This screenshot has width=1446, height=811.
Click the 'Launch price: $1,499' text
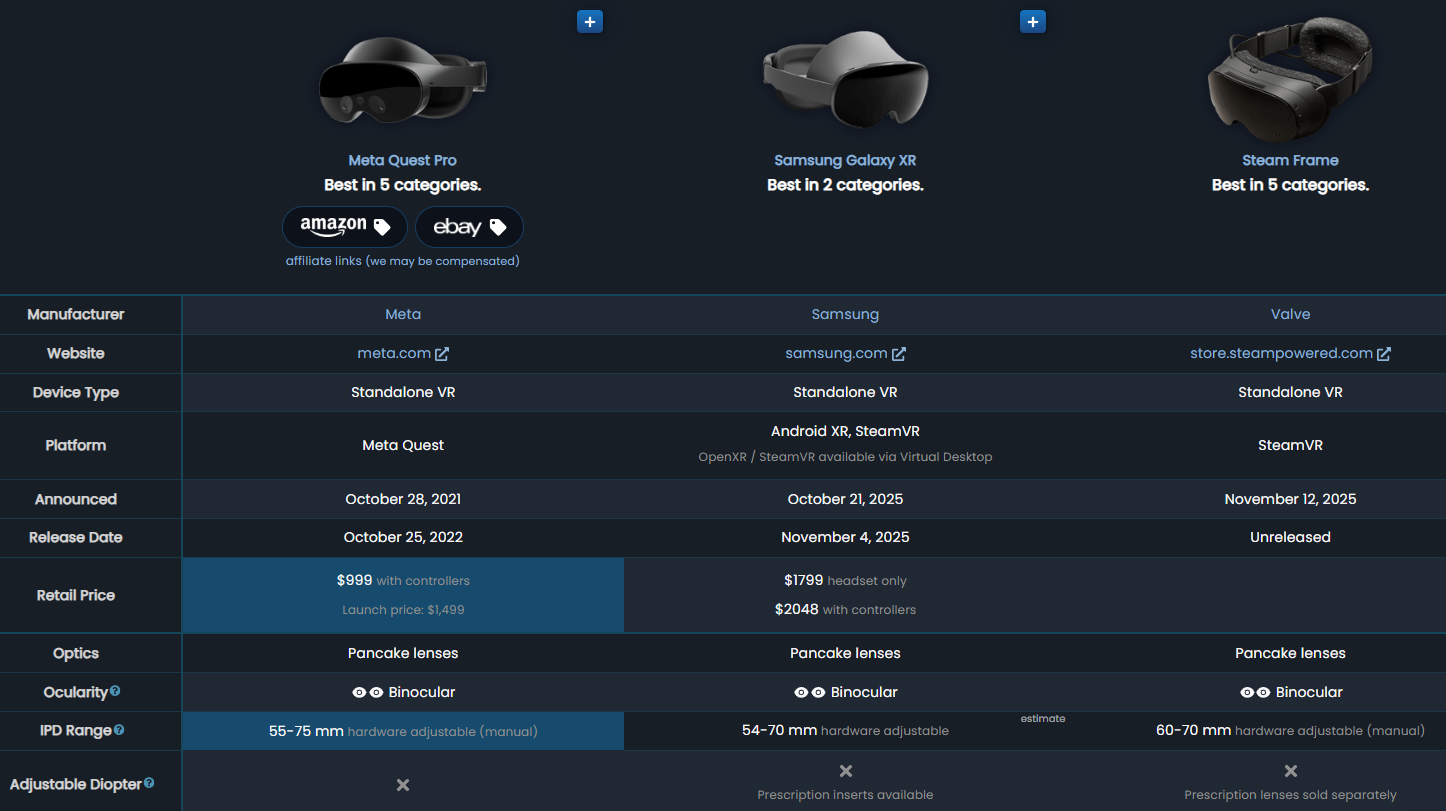coord(403,609)
